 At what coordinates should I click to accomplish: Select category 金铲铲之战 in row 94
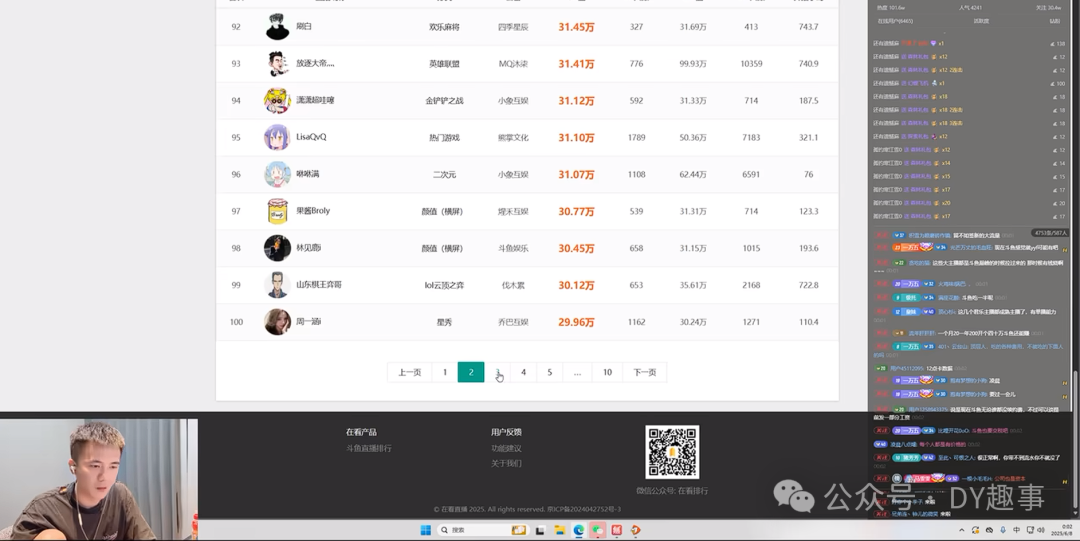point(444,101)
